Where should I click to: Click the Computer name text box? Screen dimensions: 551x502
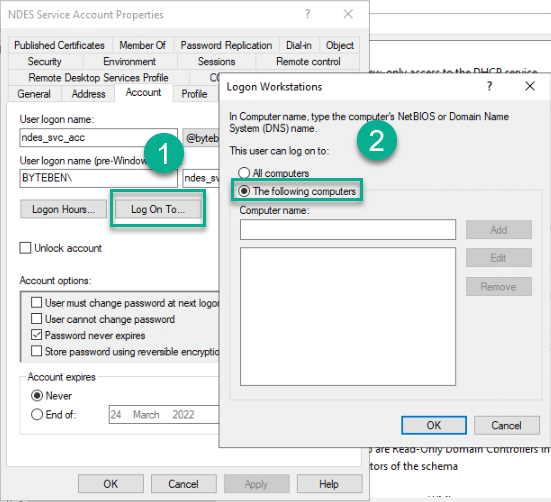pyautogui.click(x=348, y=230)
